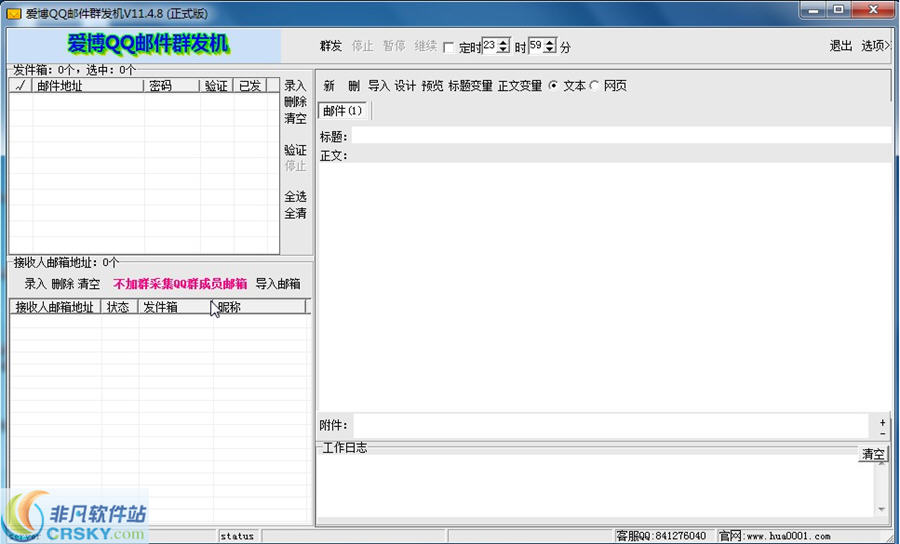Viewport: 900px width, 544px height.
Task: Click 清空 to clear the work log
Action: 873,454
